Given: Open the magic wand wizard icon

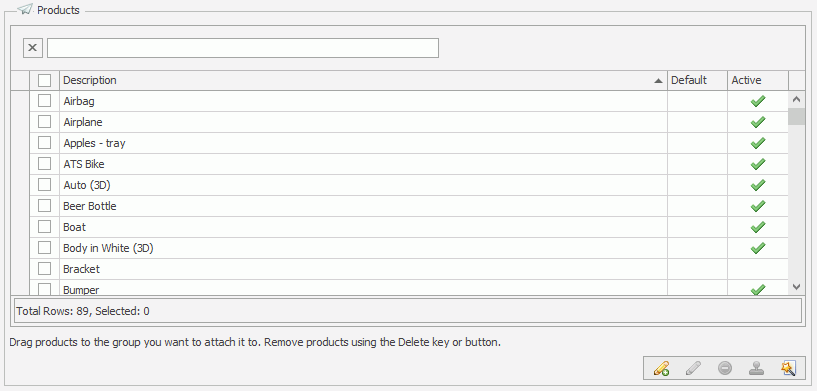Looking at the screenshot, I should 788,369.
